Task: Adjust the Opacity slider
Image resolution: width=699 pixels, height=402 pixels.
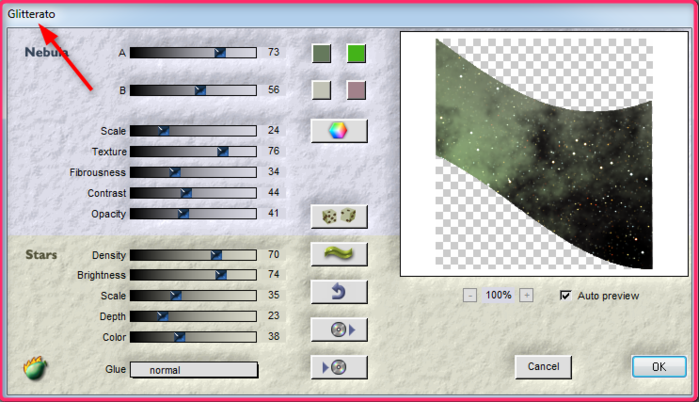Action: 193,213
